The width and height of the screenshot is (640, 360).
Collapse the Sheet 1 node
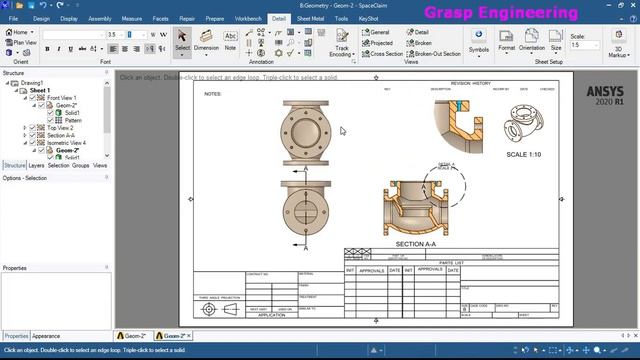pyautogui.click(x=16, y=90)
